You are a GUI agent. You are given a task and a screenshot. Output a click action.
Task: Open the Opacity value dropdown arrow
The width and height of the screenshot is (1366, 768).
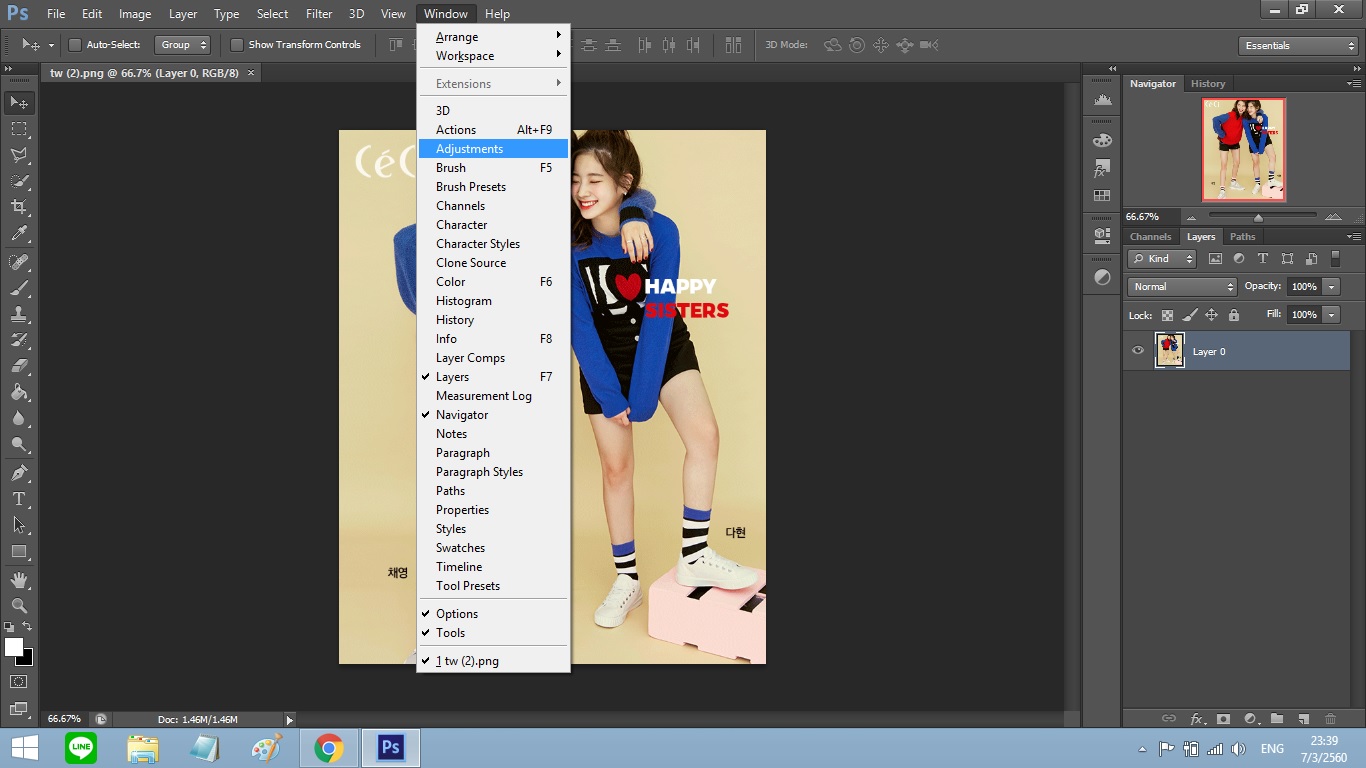point(1331,287)
